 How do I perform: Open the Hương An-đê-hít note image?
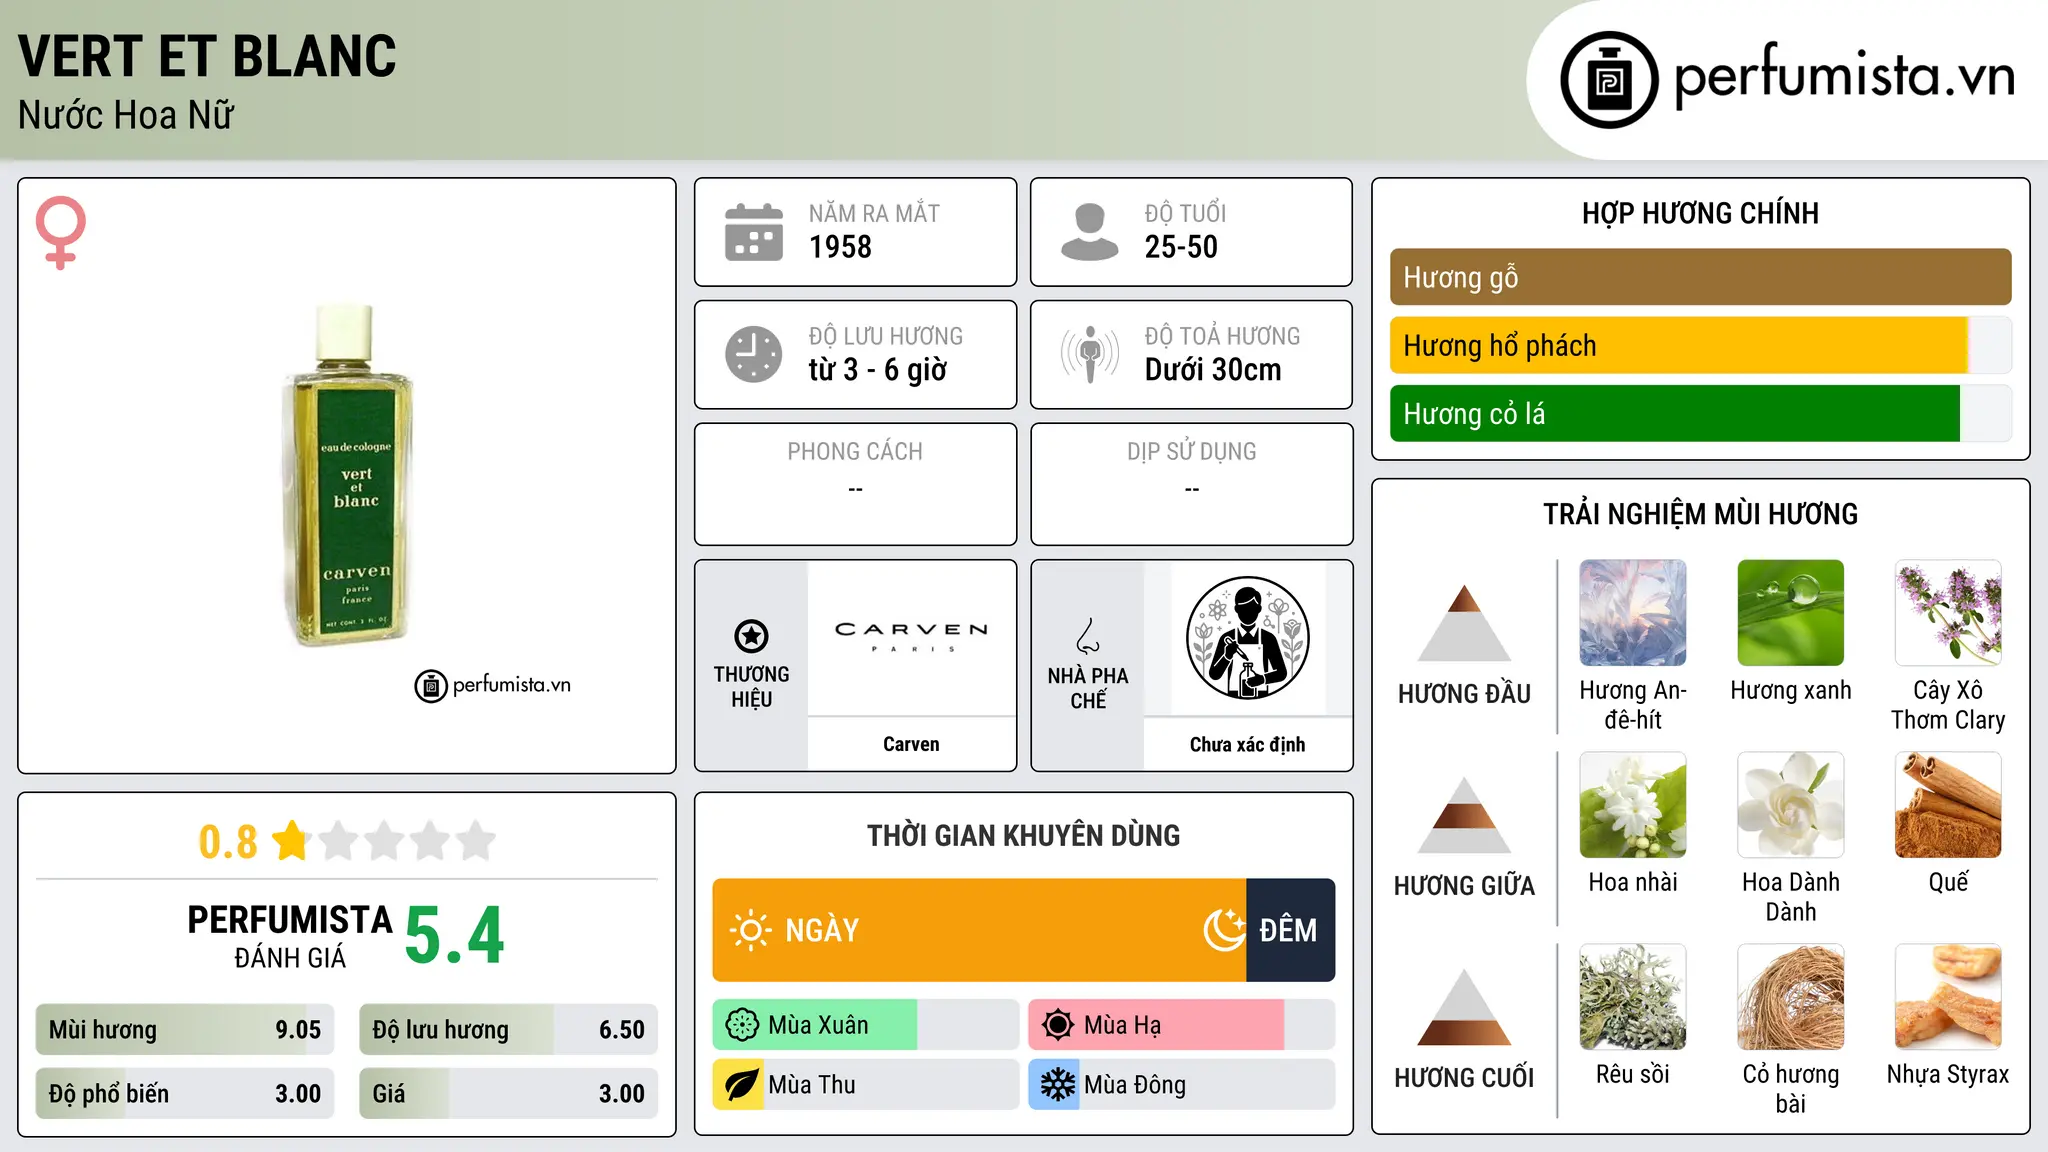pyautogui.click(x=1633, y=613)
